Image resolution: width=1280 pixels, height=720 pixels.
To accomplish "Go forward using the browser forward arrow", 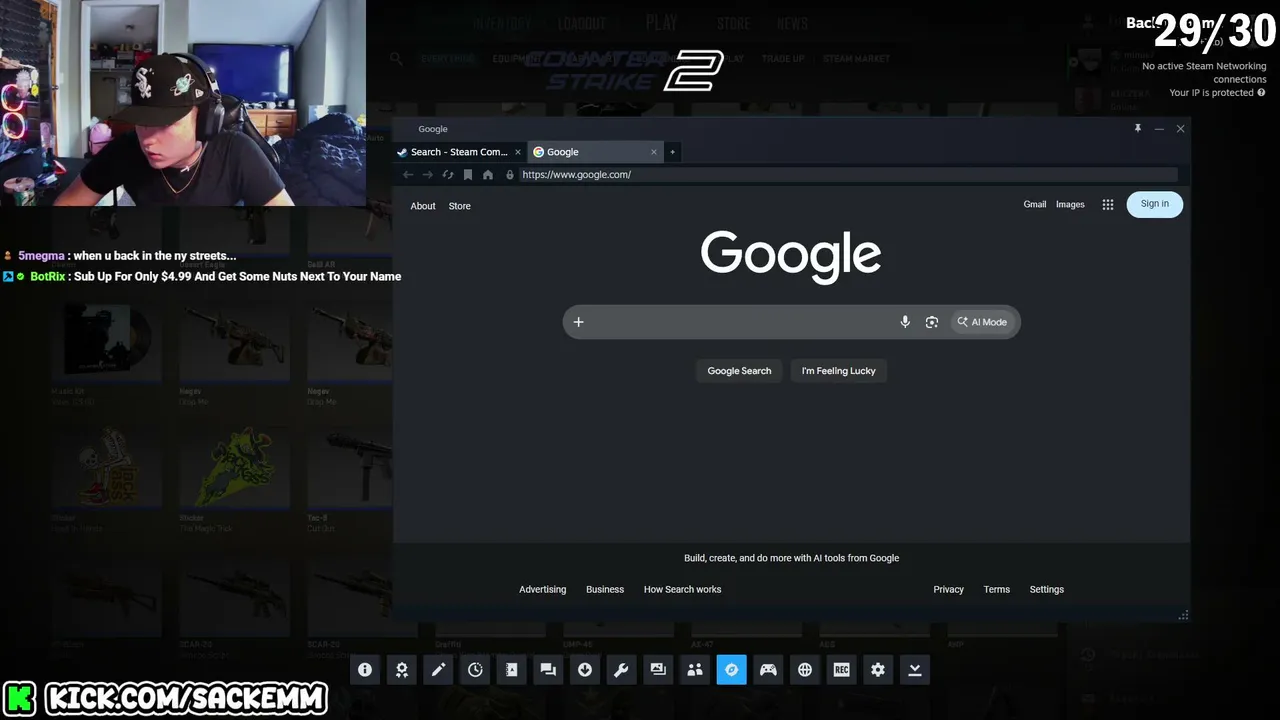I will pyautogui.click(x=428, y=175).
